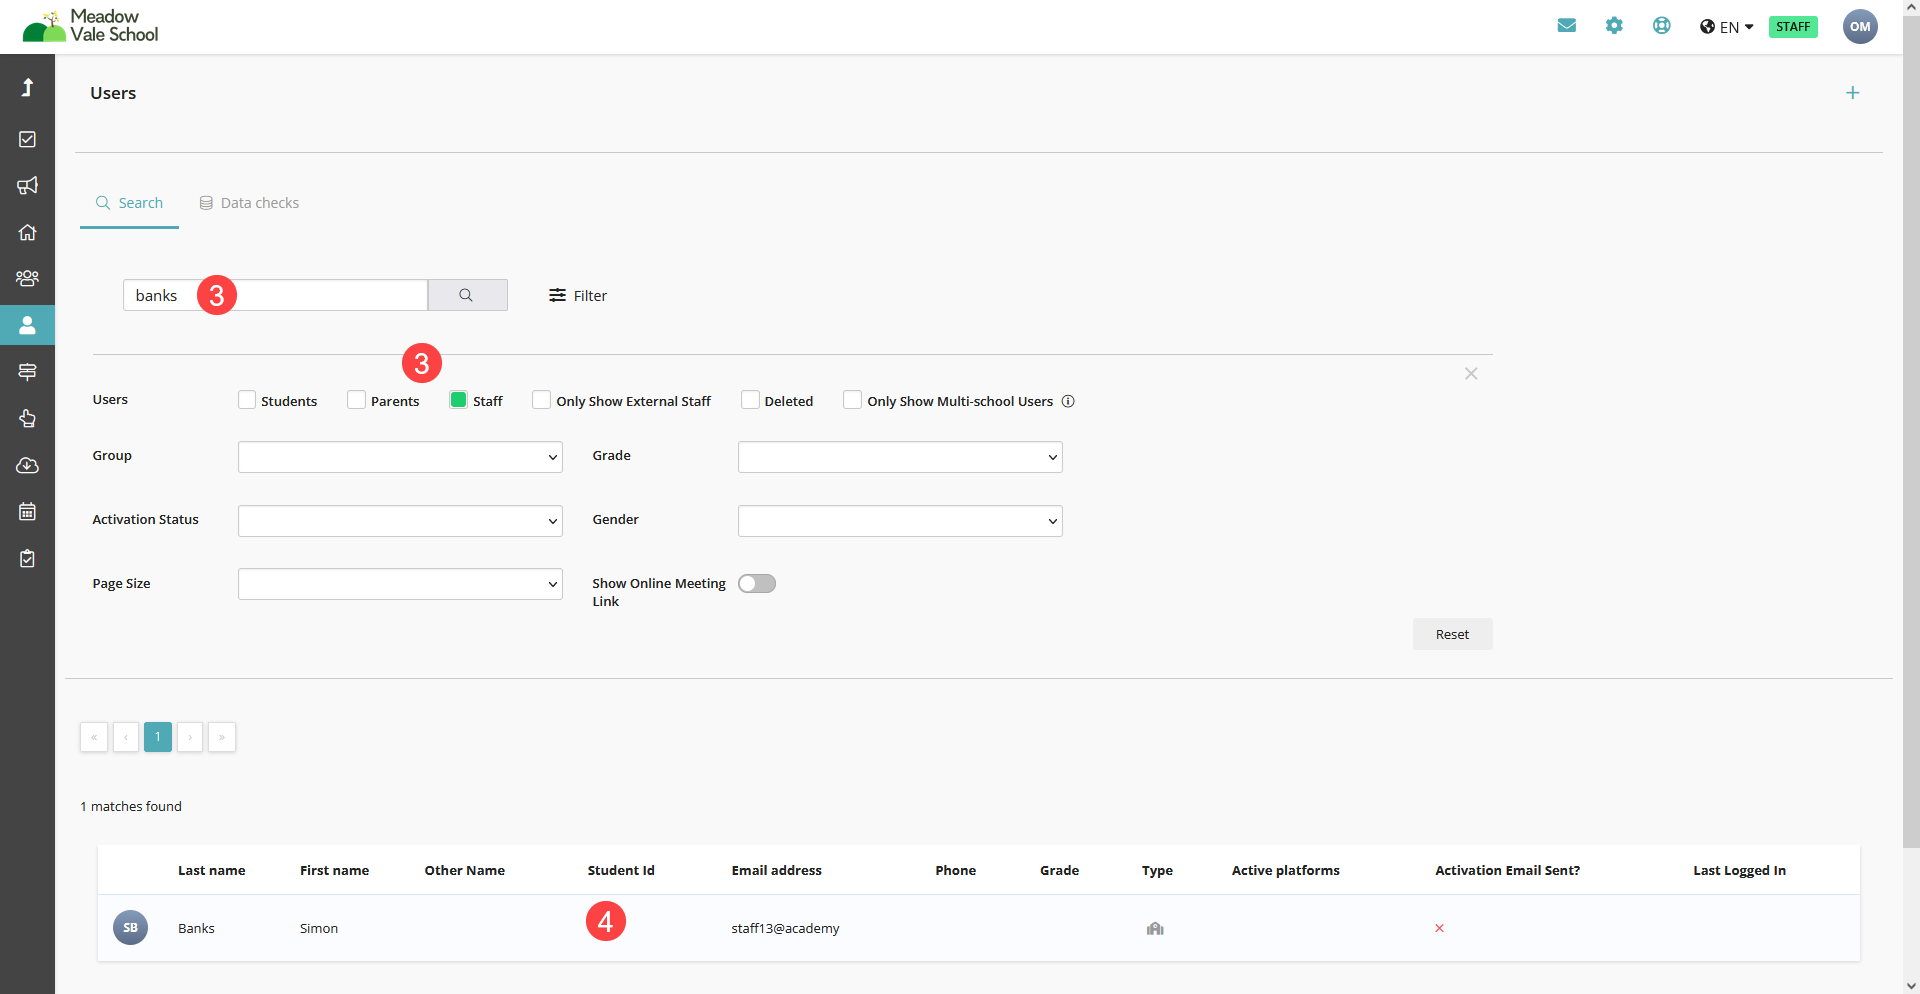This screenshot has width=1920, height=994.
Task: Check Only Show External Staff checkbox
Action: pos(541,400)
